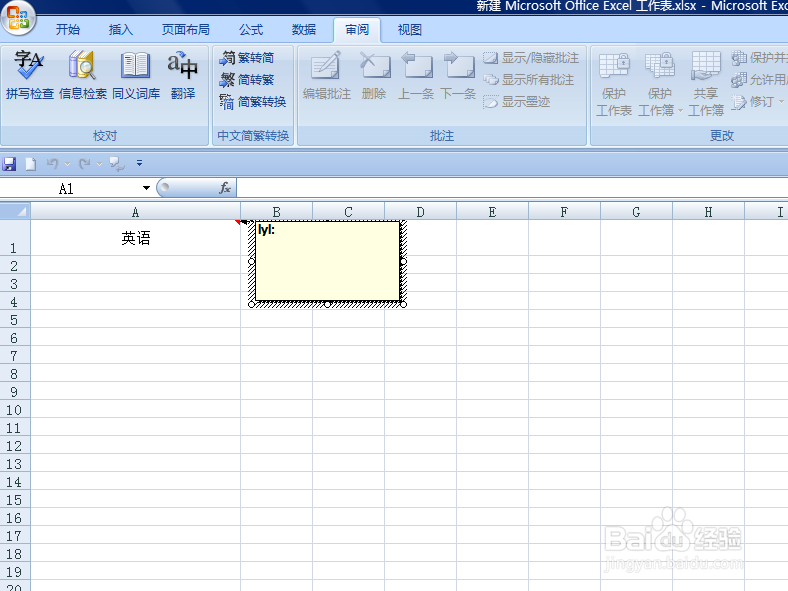Select column H header
788x591 pixels.
click(x=708, y=212)
